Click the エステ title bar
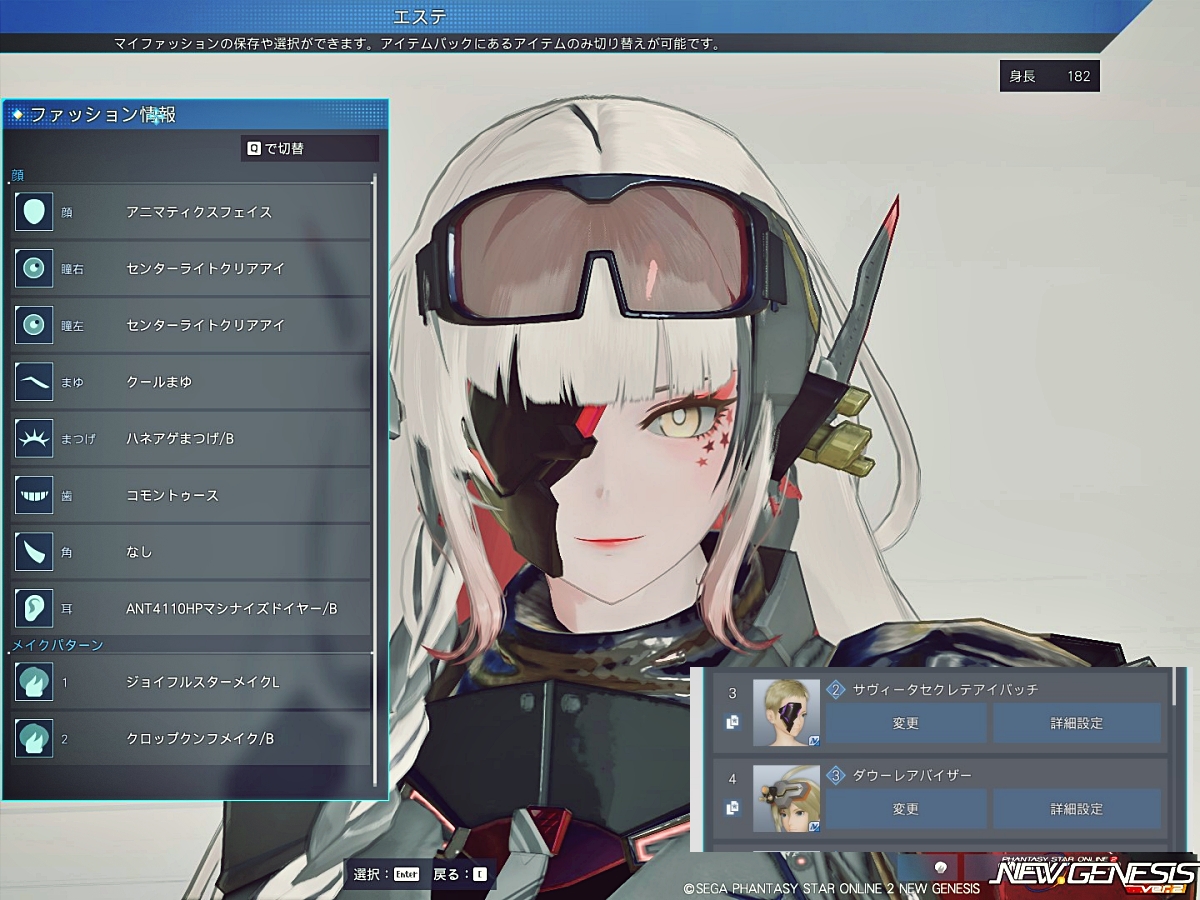Image resolution: width=1200 pixels, height=900 pixels. (x=420, y=16)
